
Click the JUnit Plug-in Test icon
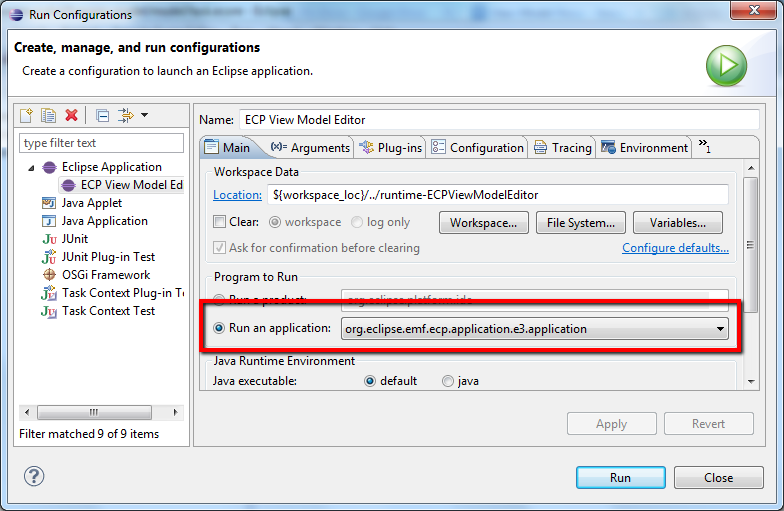coord(49,257)
